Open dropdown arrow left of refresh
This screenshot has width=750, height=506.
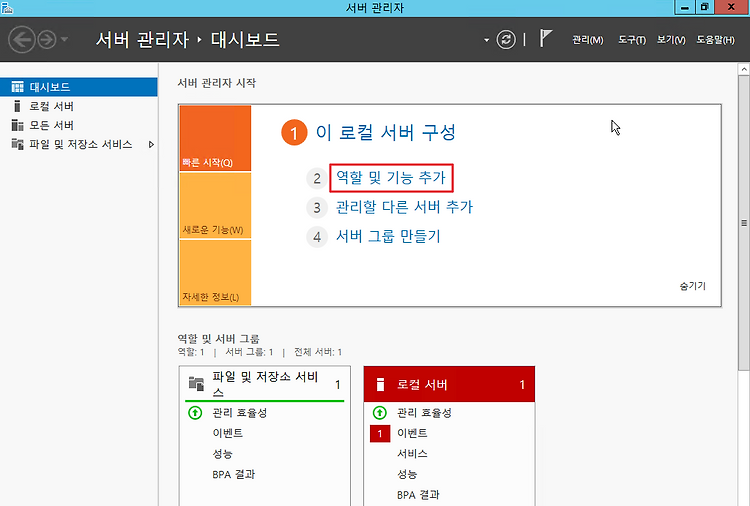(486, 40)
